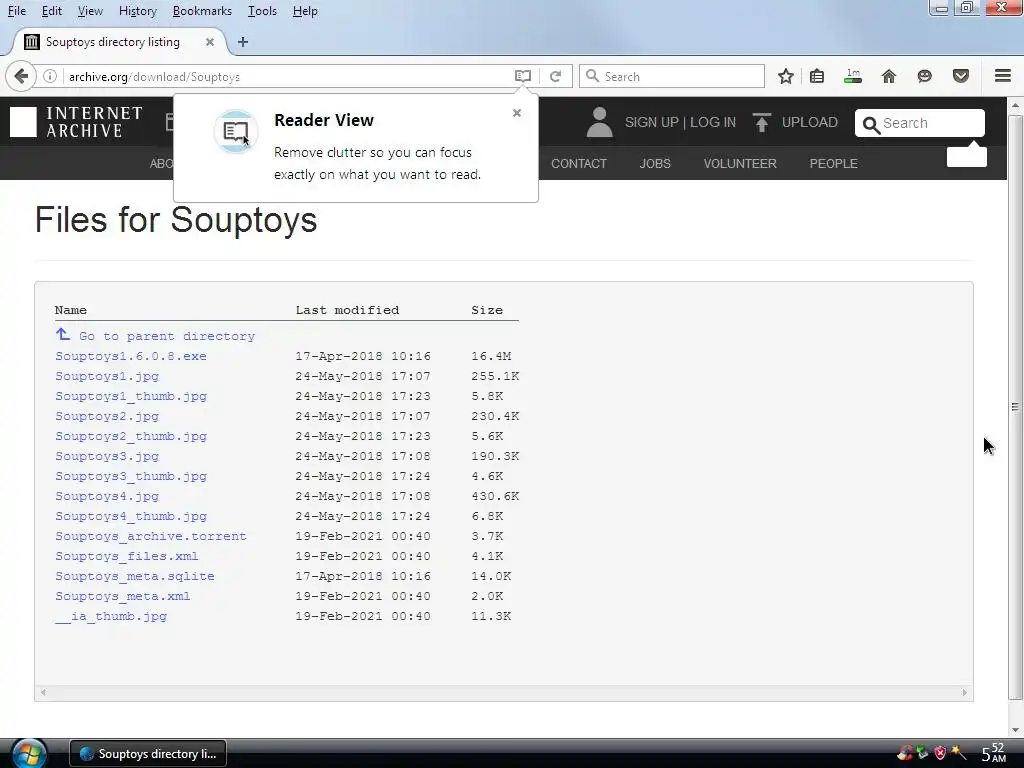Open Souptoys_meta.xml link

[123, 596]
